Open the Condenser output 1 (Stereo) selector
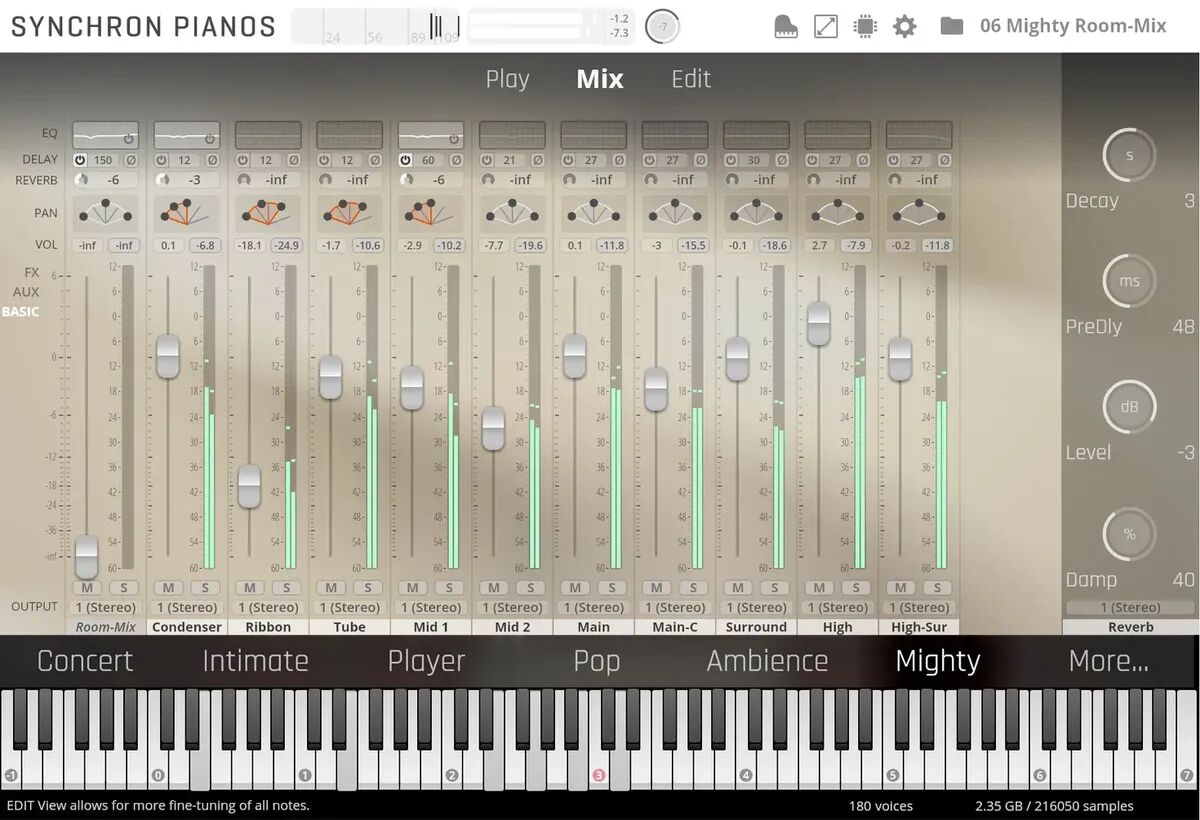The width and height of the screenshot is (1200, 820). pyautogui.click(x=187, y=607)
